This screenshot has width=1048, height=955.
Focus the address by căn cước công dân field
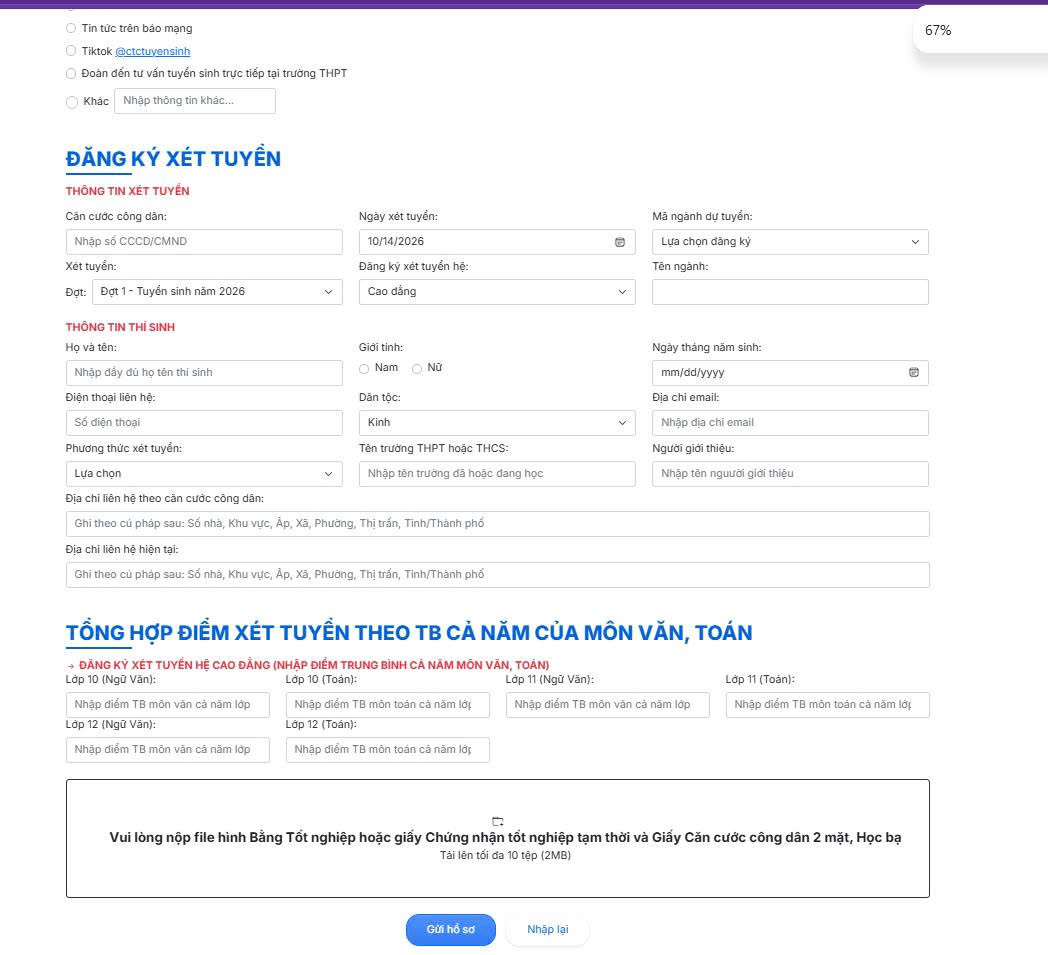pyautogui.click(x=497, y=524)
